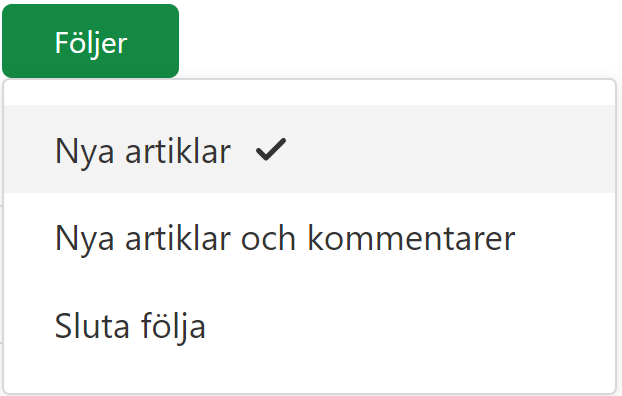Click the highlighted Nya artiklar row
The image size is (622, 396).
309,149
